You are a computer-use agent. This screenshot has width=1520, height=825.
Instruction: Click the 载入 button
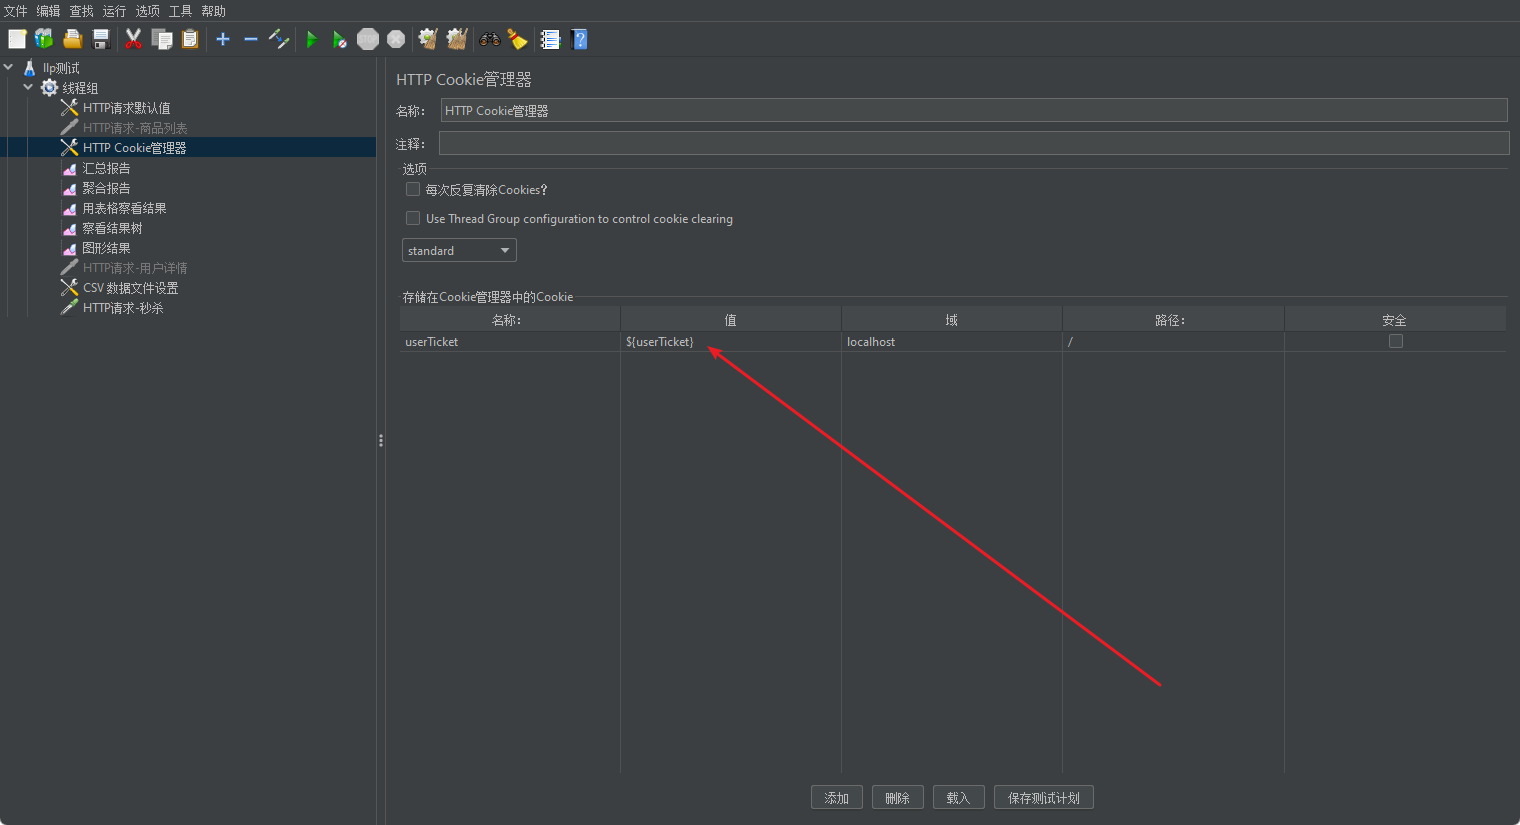coord(959,798)
